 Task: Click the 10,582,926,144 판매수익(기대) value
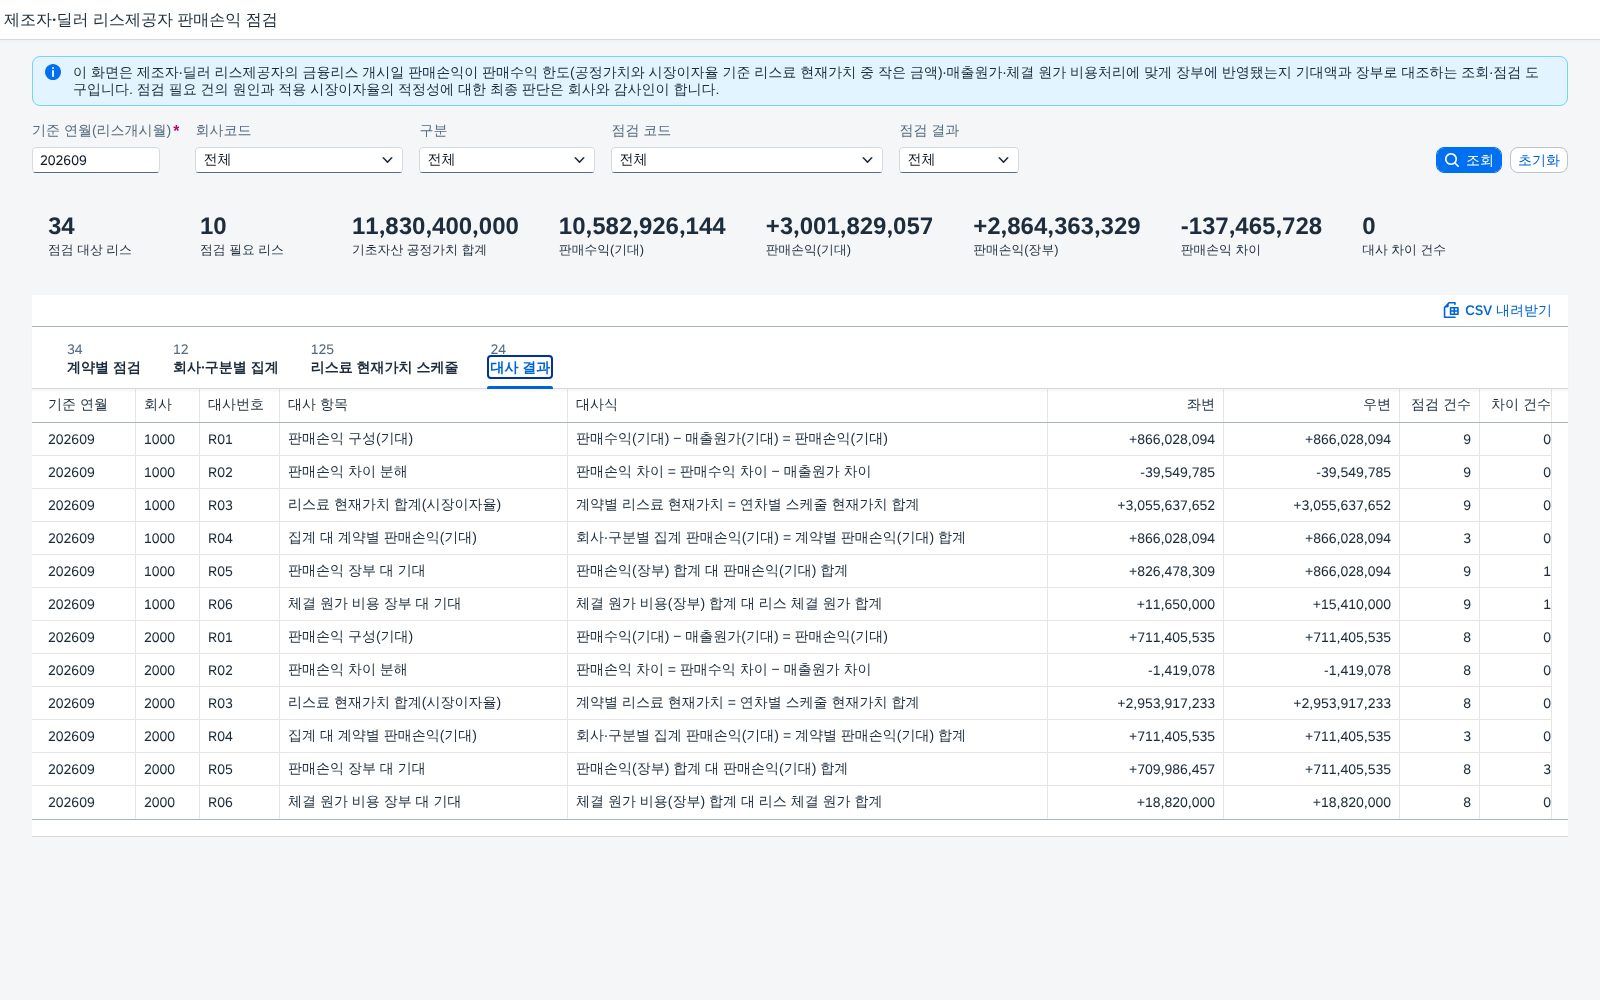pos(642,227)
